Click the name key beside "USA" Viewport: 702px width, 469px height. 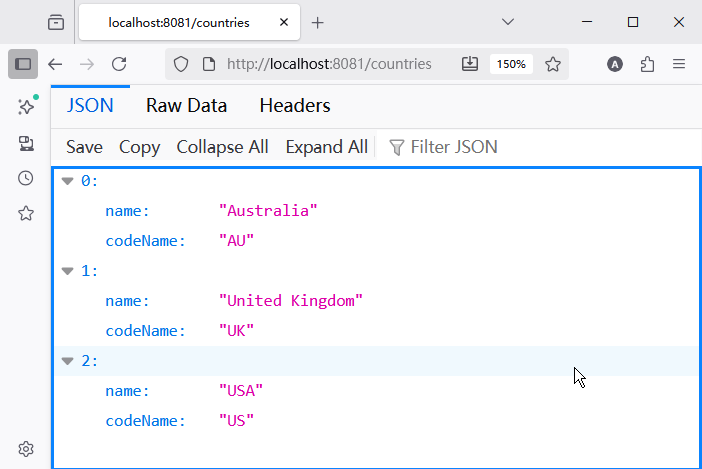[x=128, y=391]
